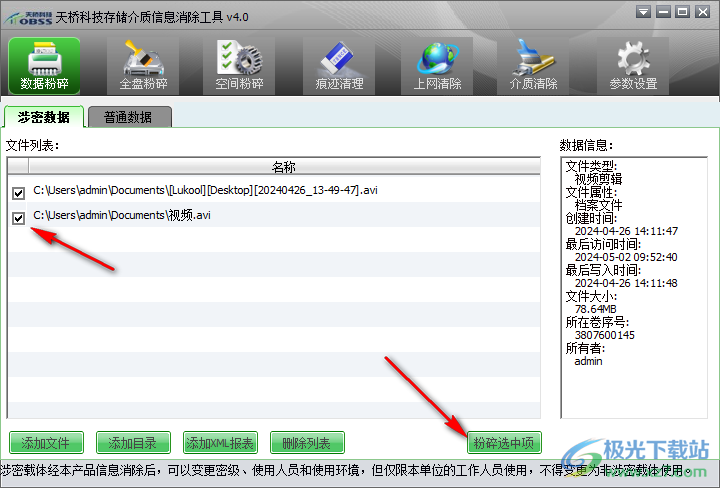Open the 参数设置 settings module
The height and width of the screenshot is (488, 720).
(633, 66)
